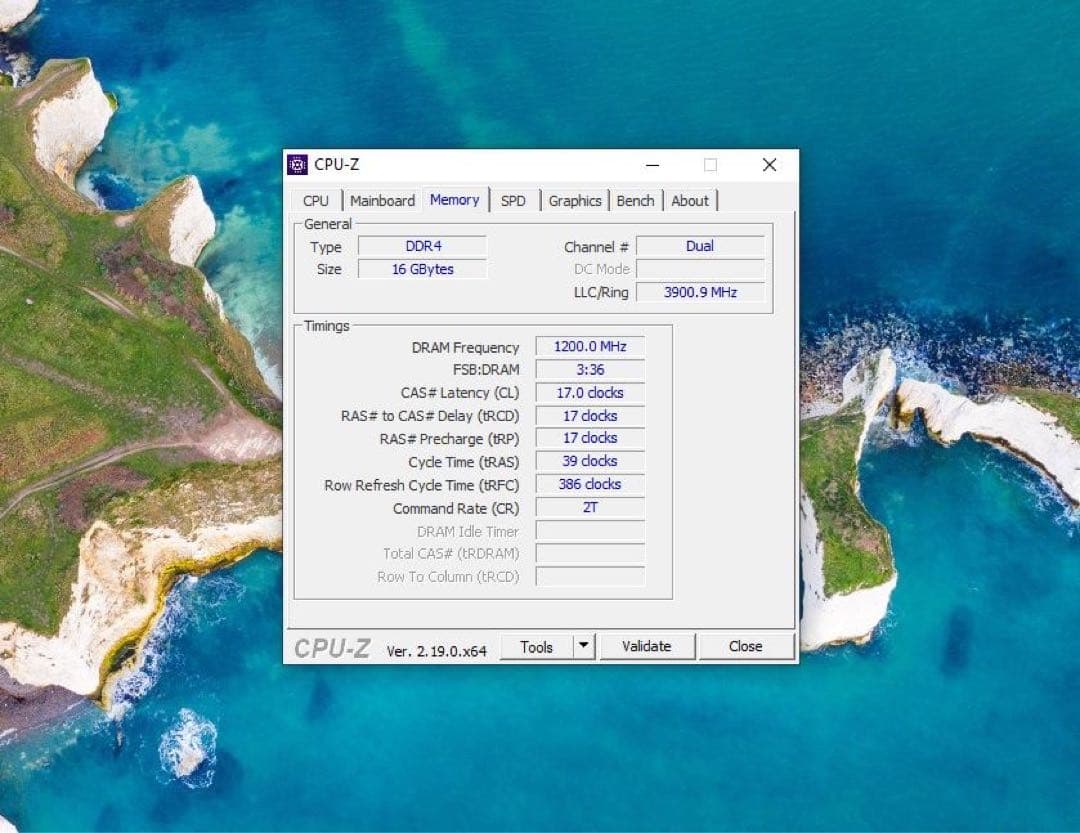Viewport: 1080px width, 833px height.
Task: Click the 2T Command Rate value
Action: click(590, 508)
